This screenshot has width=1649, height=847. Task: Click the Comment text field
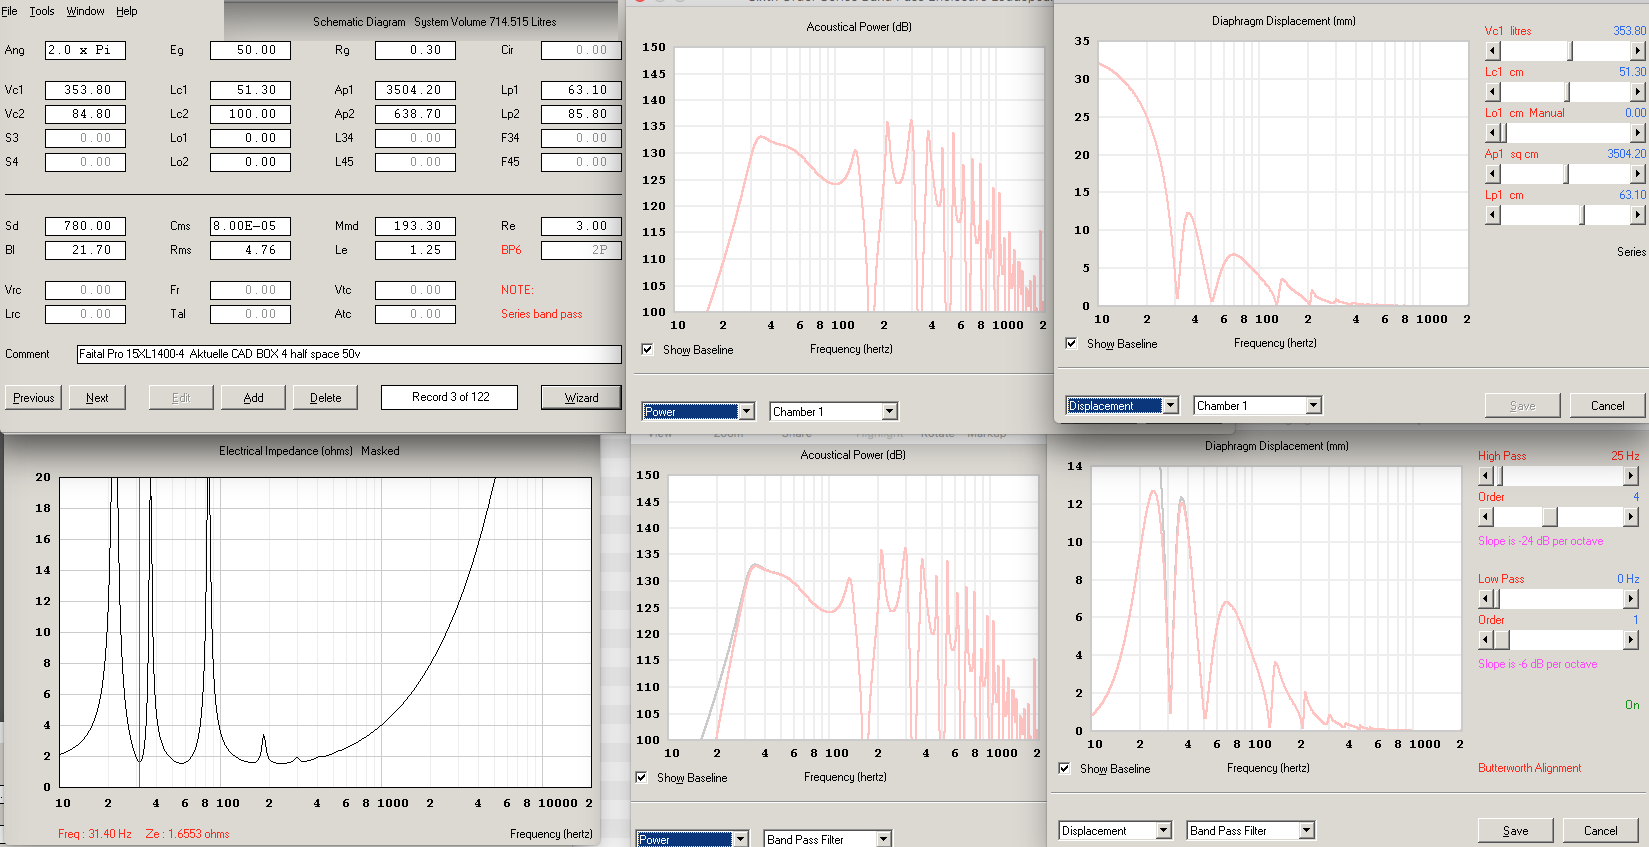point(349,354)
